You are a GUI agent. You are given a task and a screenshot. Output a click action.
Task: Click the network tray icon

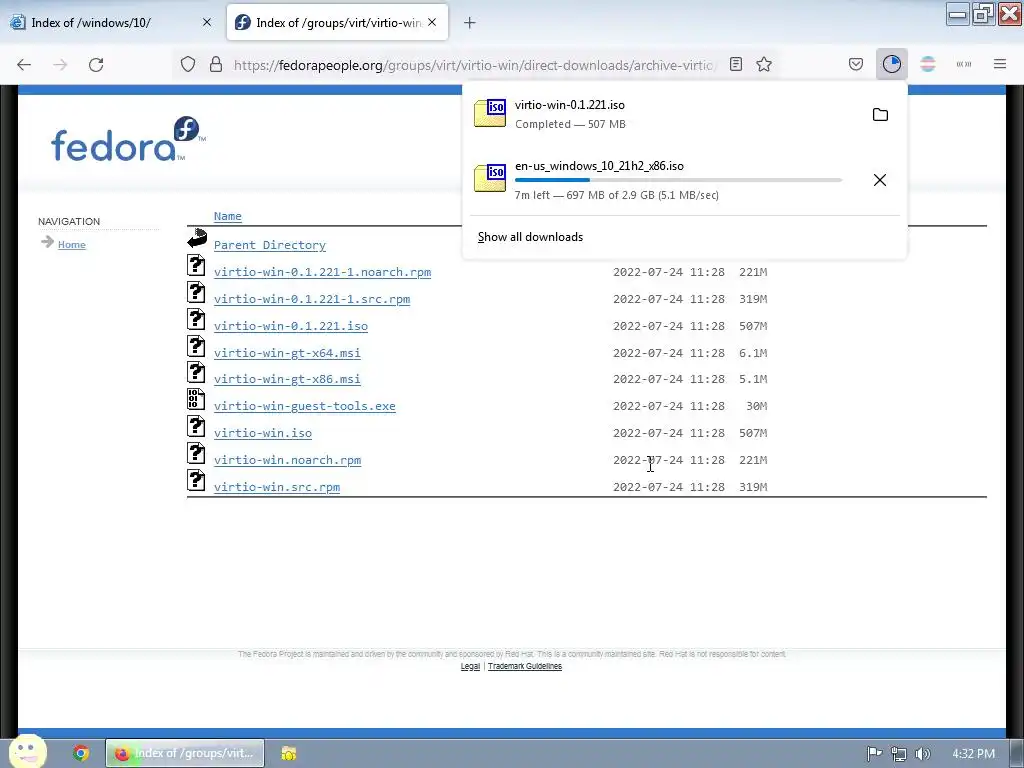(899, 754)
